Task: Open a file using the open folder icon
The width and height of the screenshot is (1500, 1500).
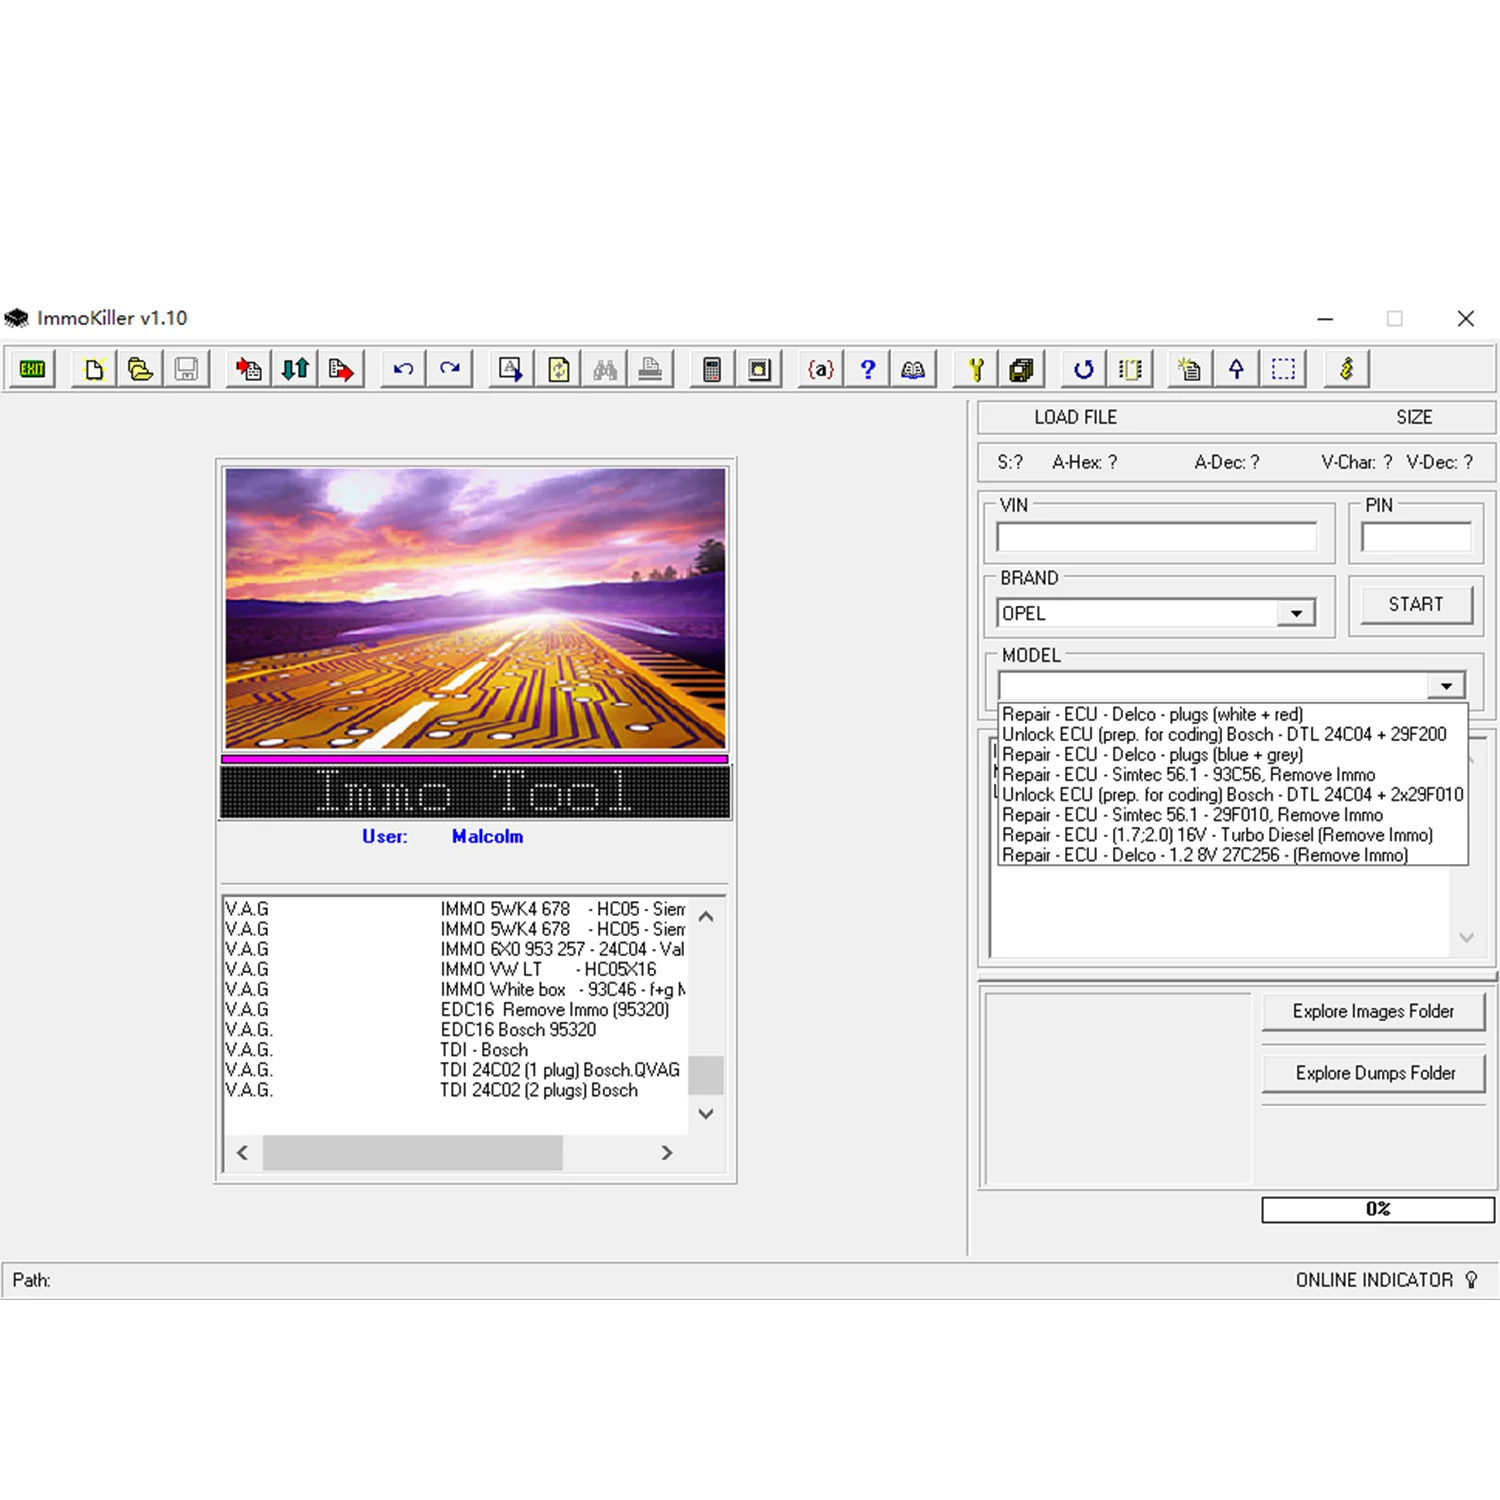Action: pyautogui.click(x=140, y=369)
